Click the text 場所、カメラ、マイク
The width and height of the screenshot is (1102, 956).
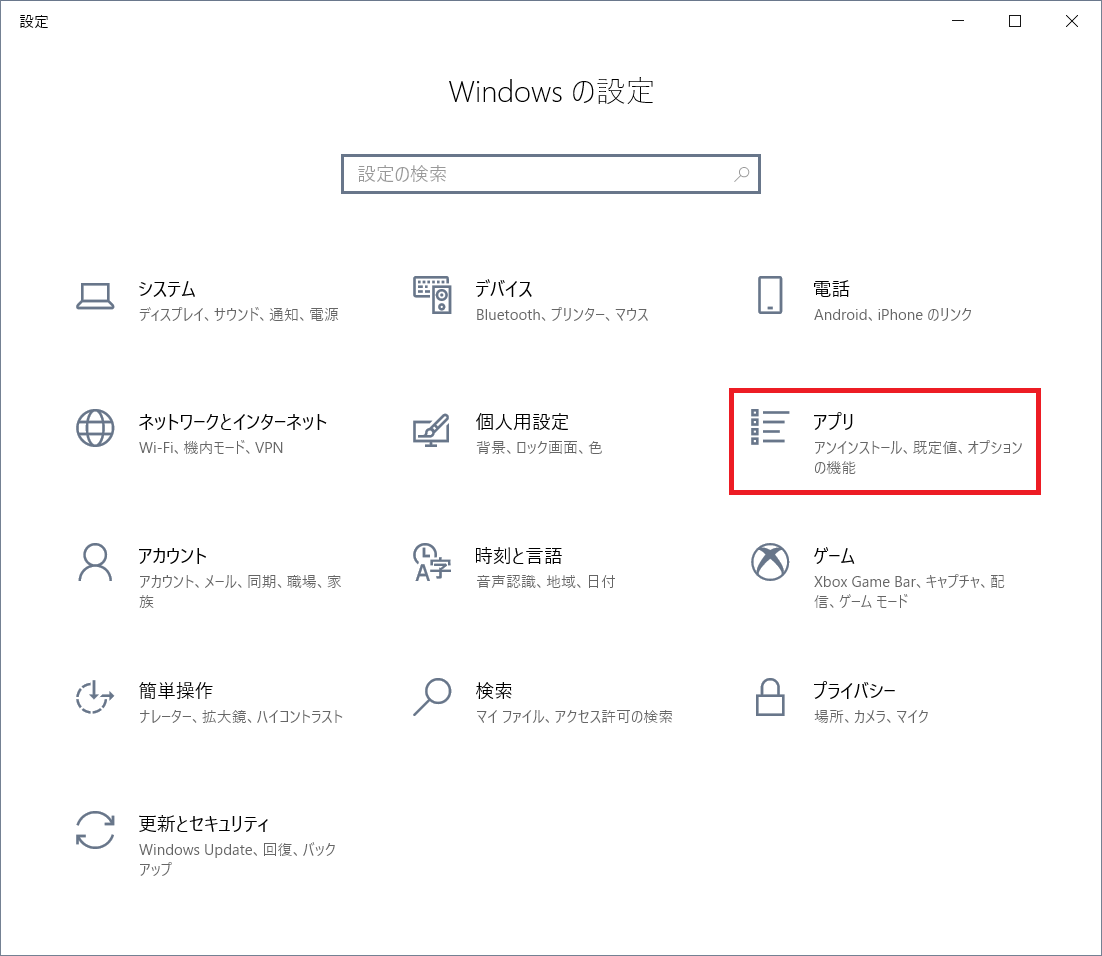[871, 717]
